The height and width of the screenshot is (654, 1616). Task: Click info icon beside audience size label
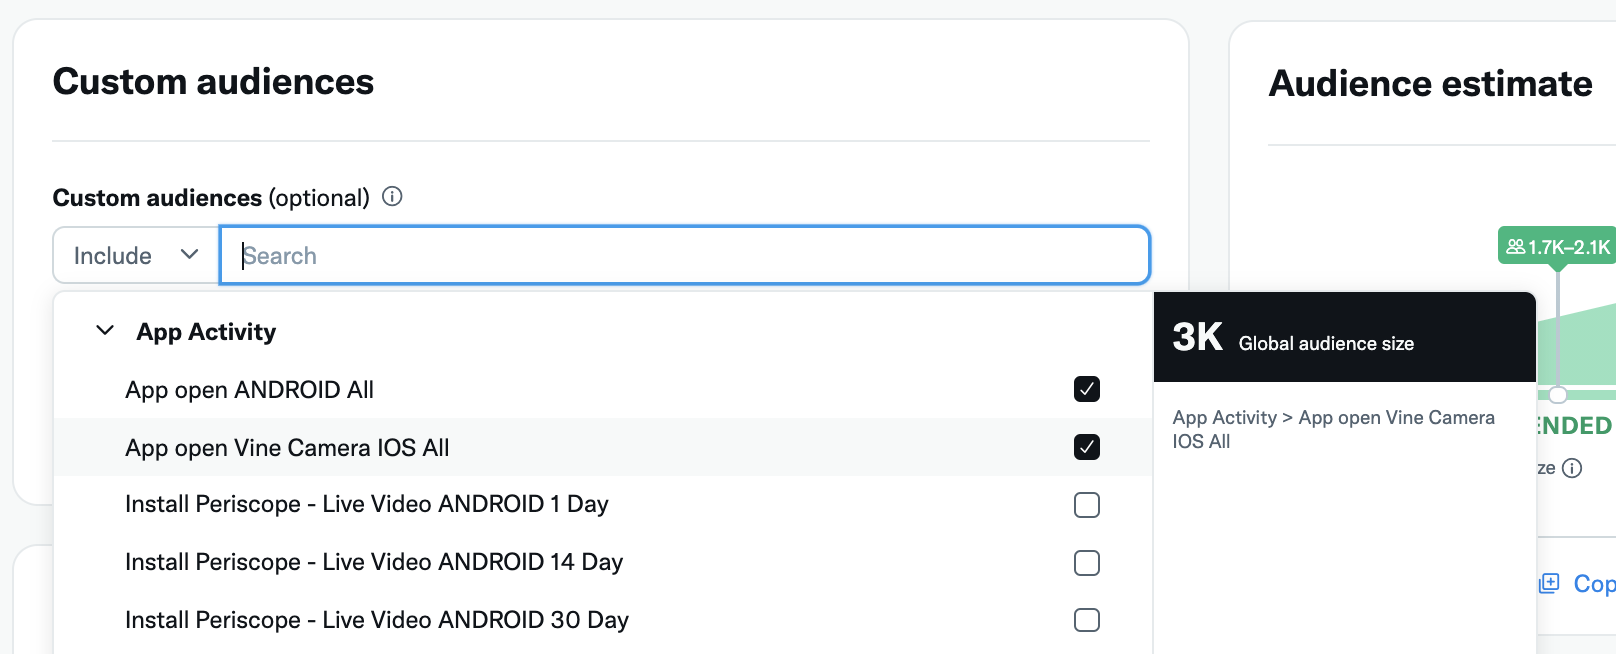1572,468
